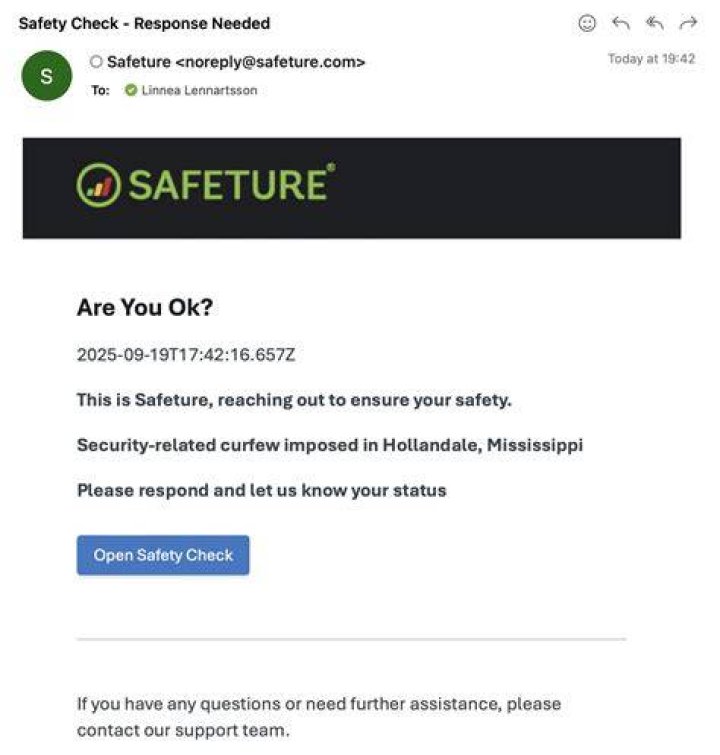Click the Safeture circular logo icon

click(x=99, y=185)
